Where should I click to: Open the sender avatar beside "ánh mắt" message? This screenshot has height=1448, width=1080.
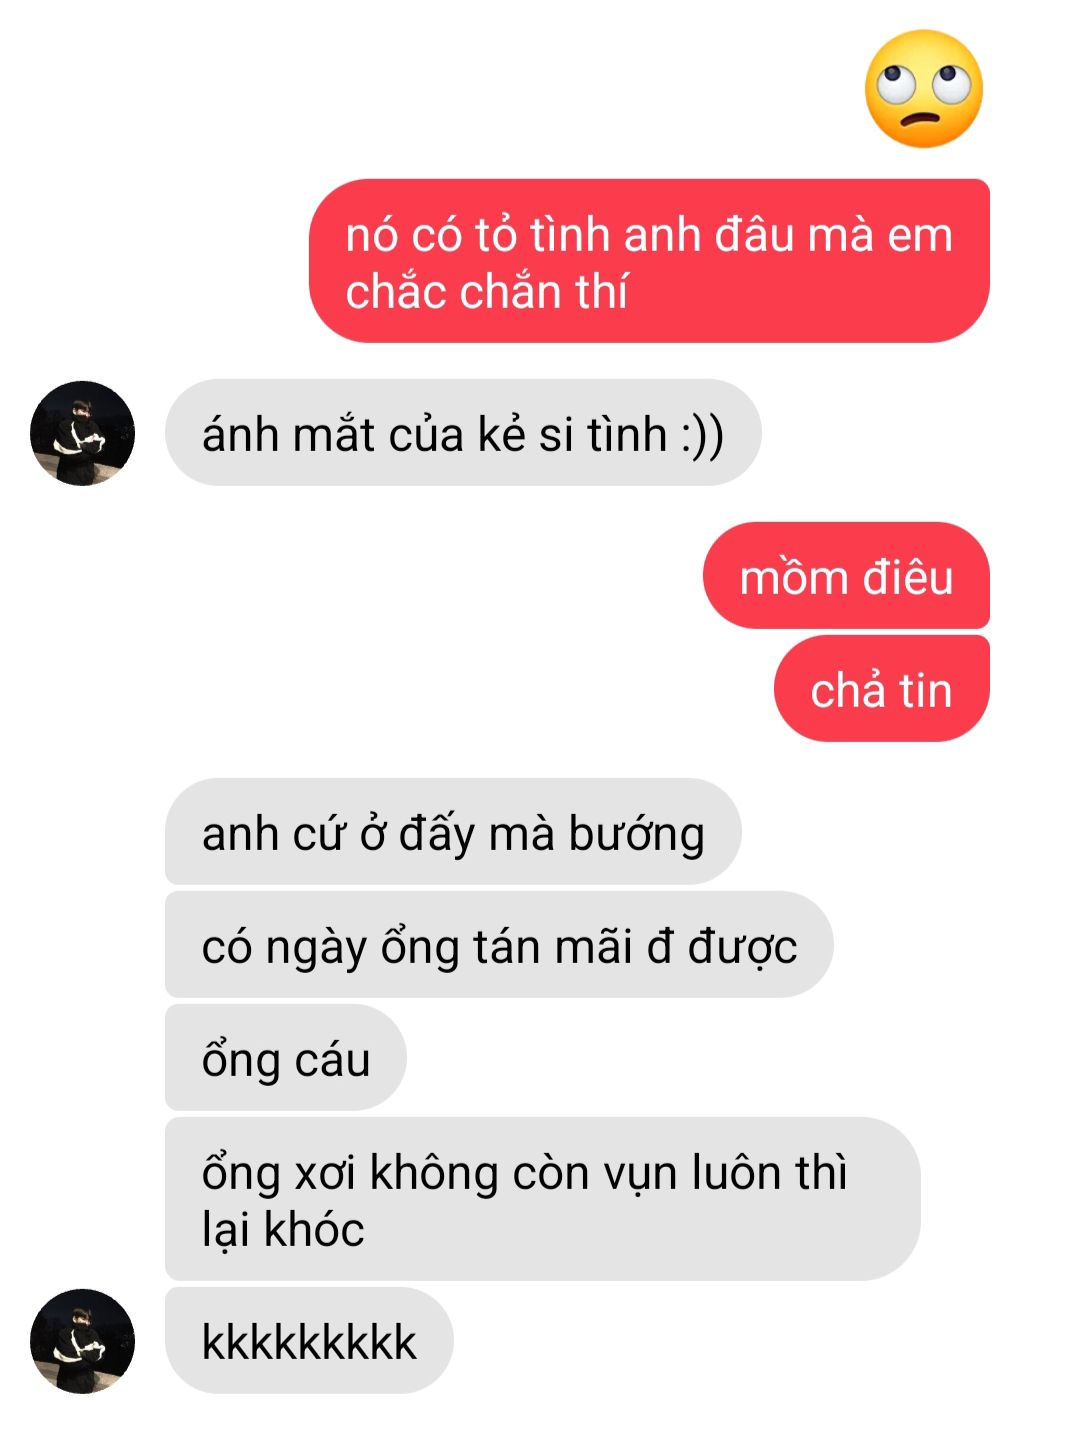pos(82,433)
